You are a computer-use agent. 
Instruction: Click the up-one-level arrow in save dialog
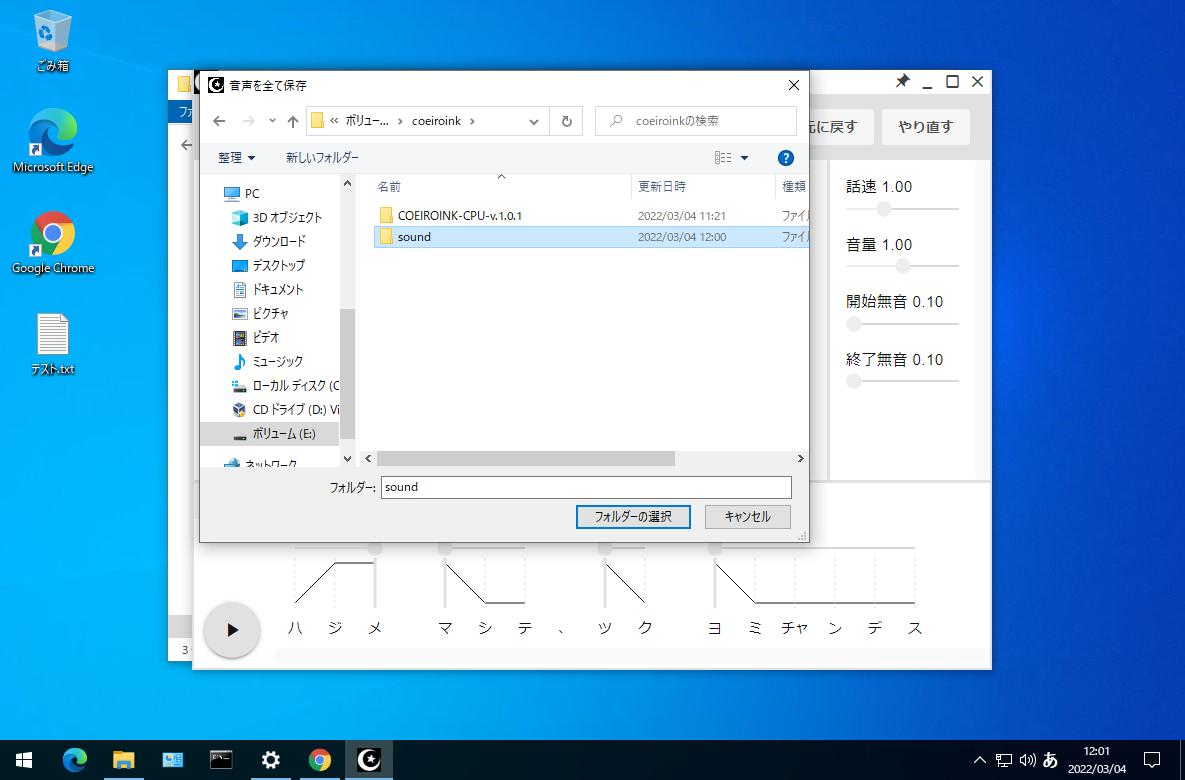click(x=293, y=121)
